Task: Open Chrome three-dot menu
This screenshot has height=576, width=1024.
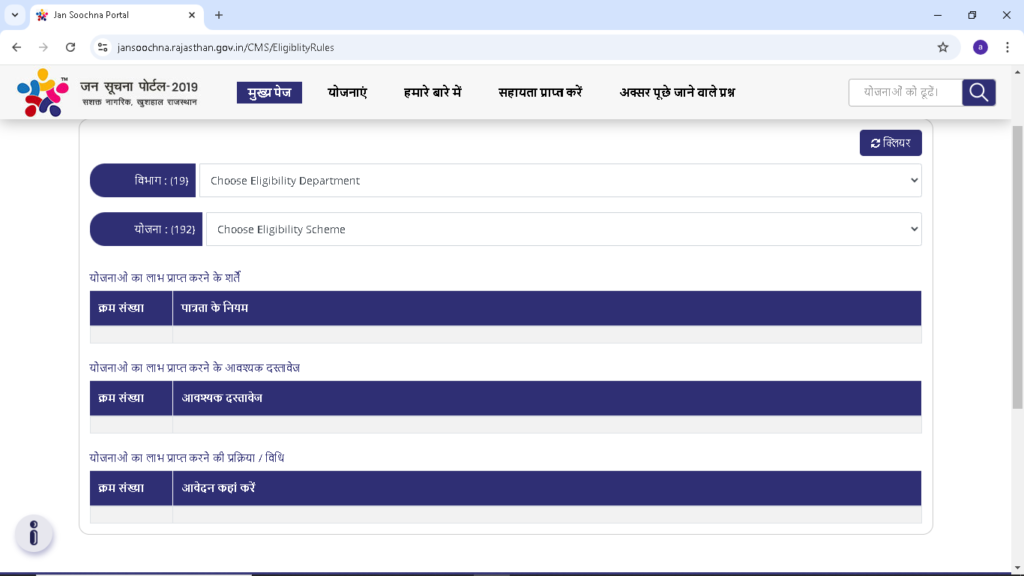Action: tap(1007, 47)
